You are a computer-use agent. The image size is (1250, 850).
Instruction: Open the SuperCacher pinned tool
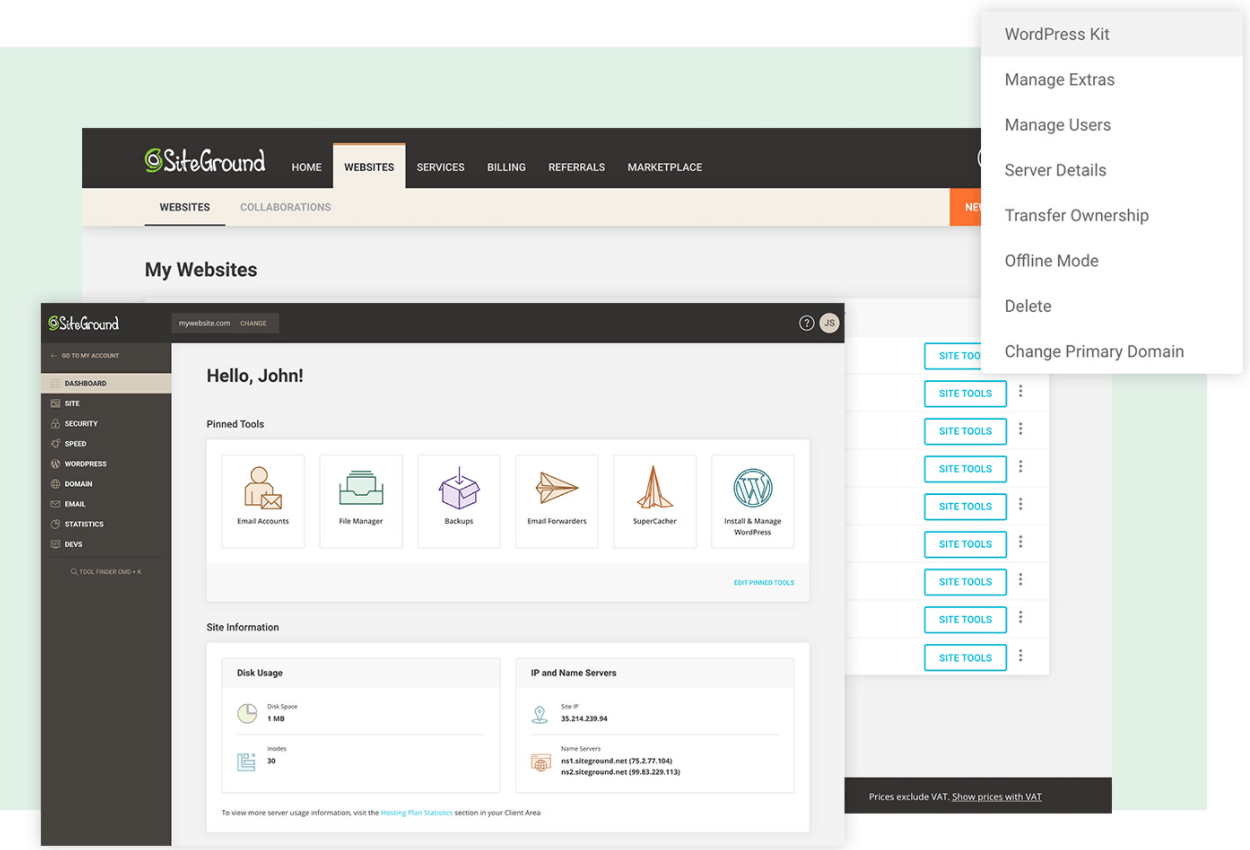[x=655, y=501]
